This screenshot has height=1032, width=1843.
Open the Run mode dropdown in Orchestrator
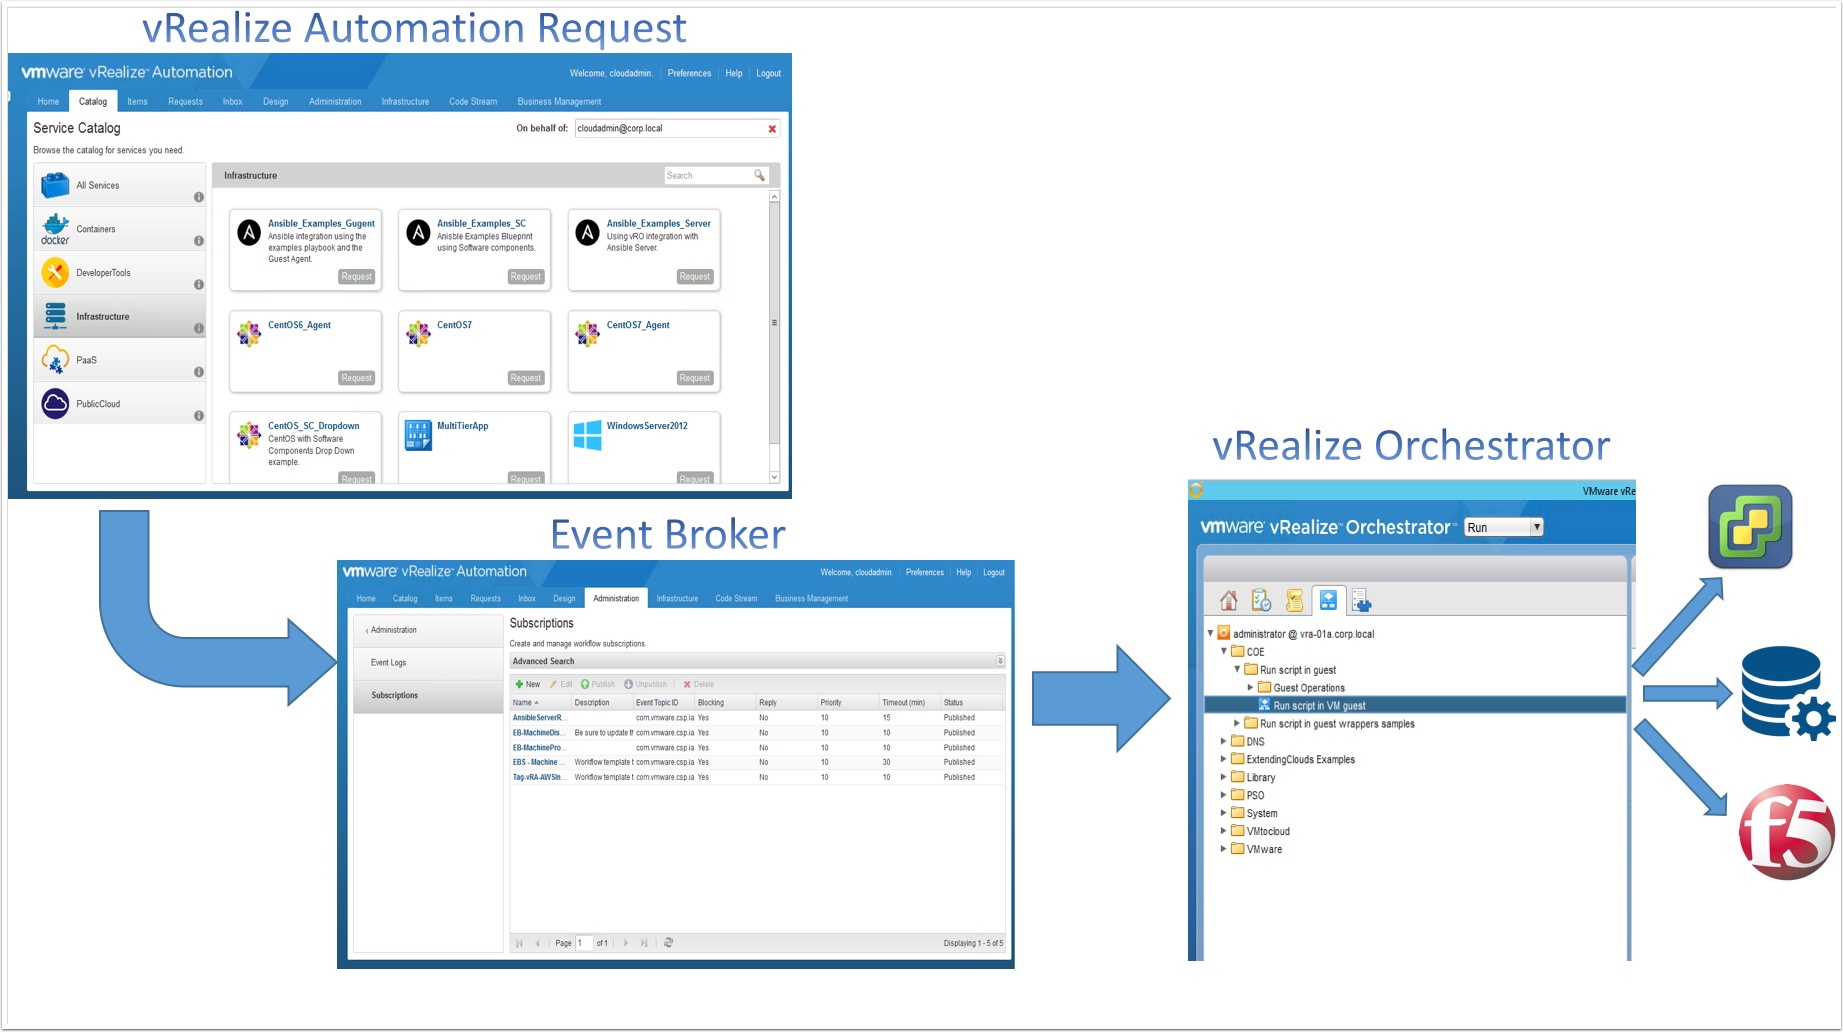coord(1536,527)
